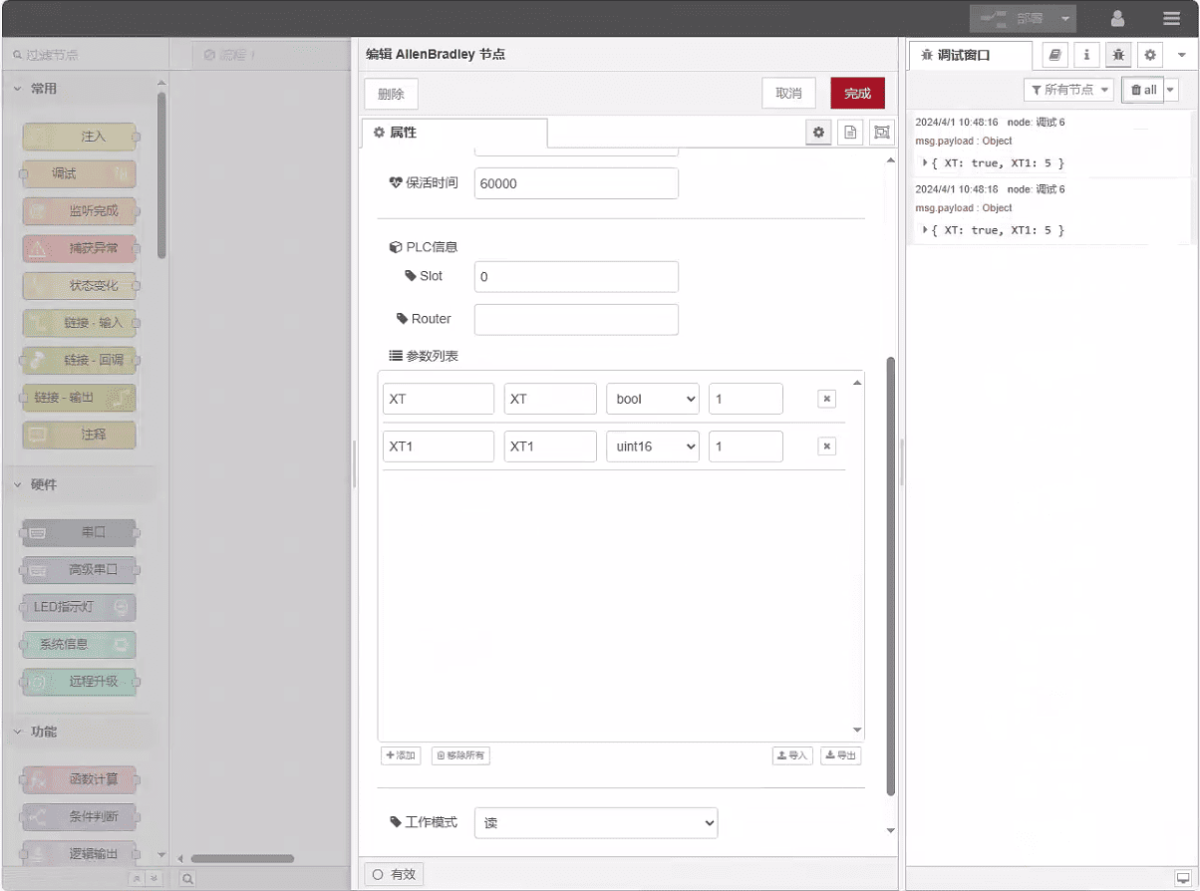Open the node properties gear icon
Screen dimensions: 1200x891
[x=820, y=133]
